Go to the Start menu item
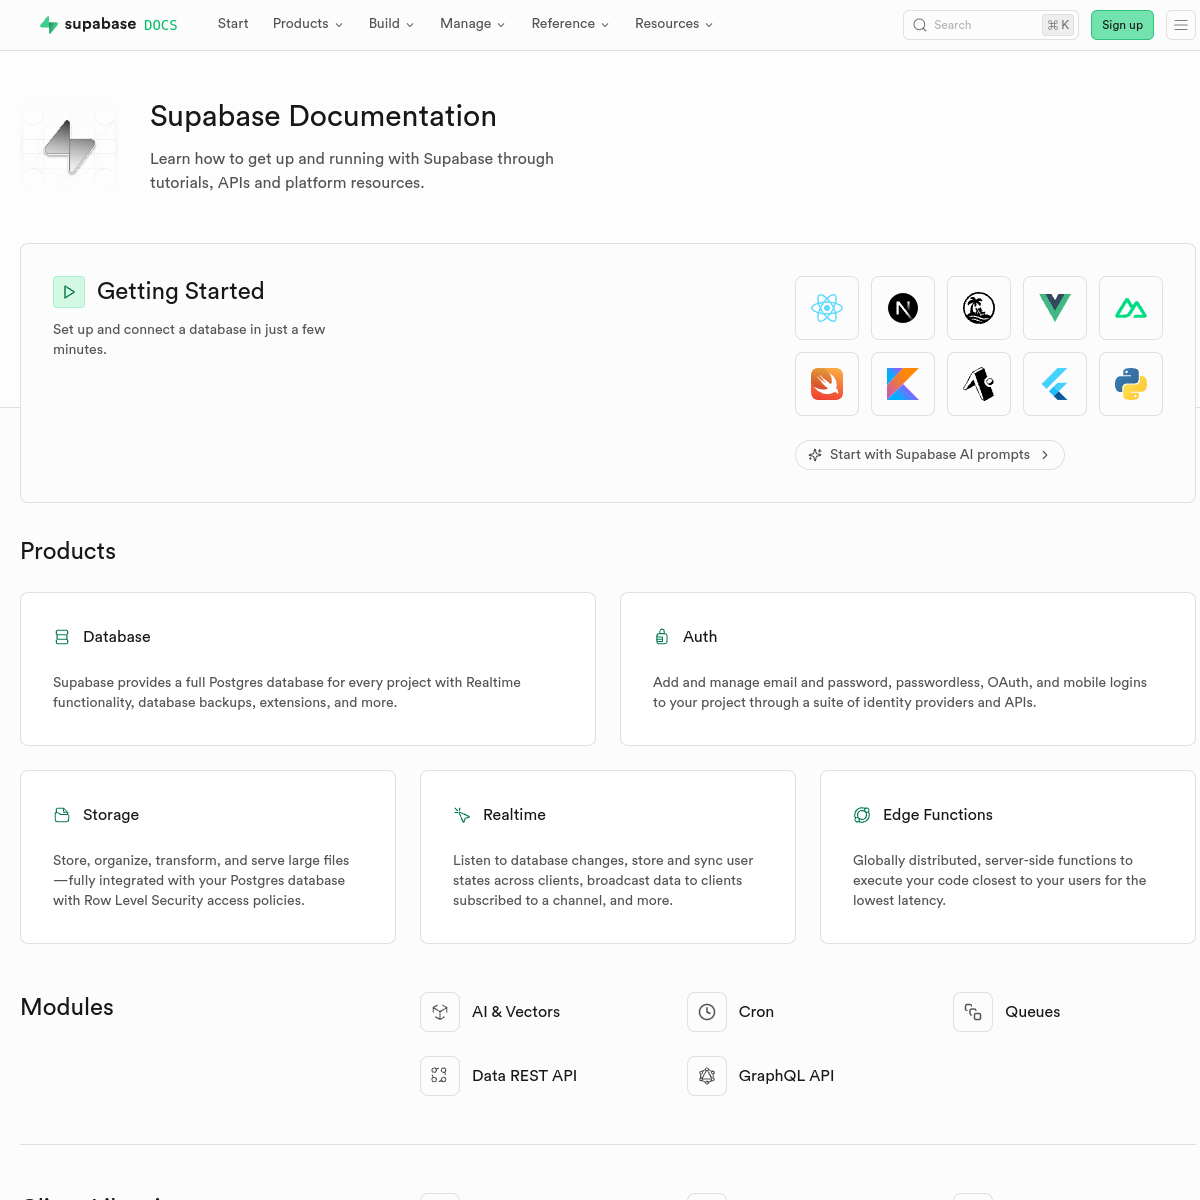This screenshot has width=1200, height=1200. tap(233, 24)
